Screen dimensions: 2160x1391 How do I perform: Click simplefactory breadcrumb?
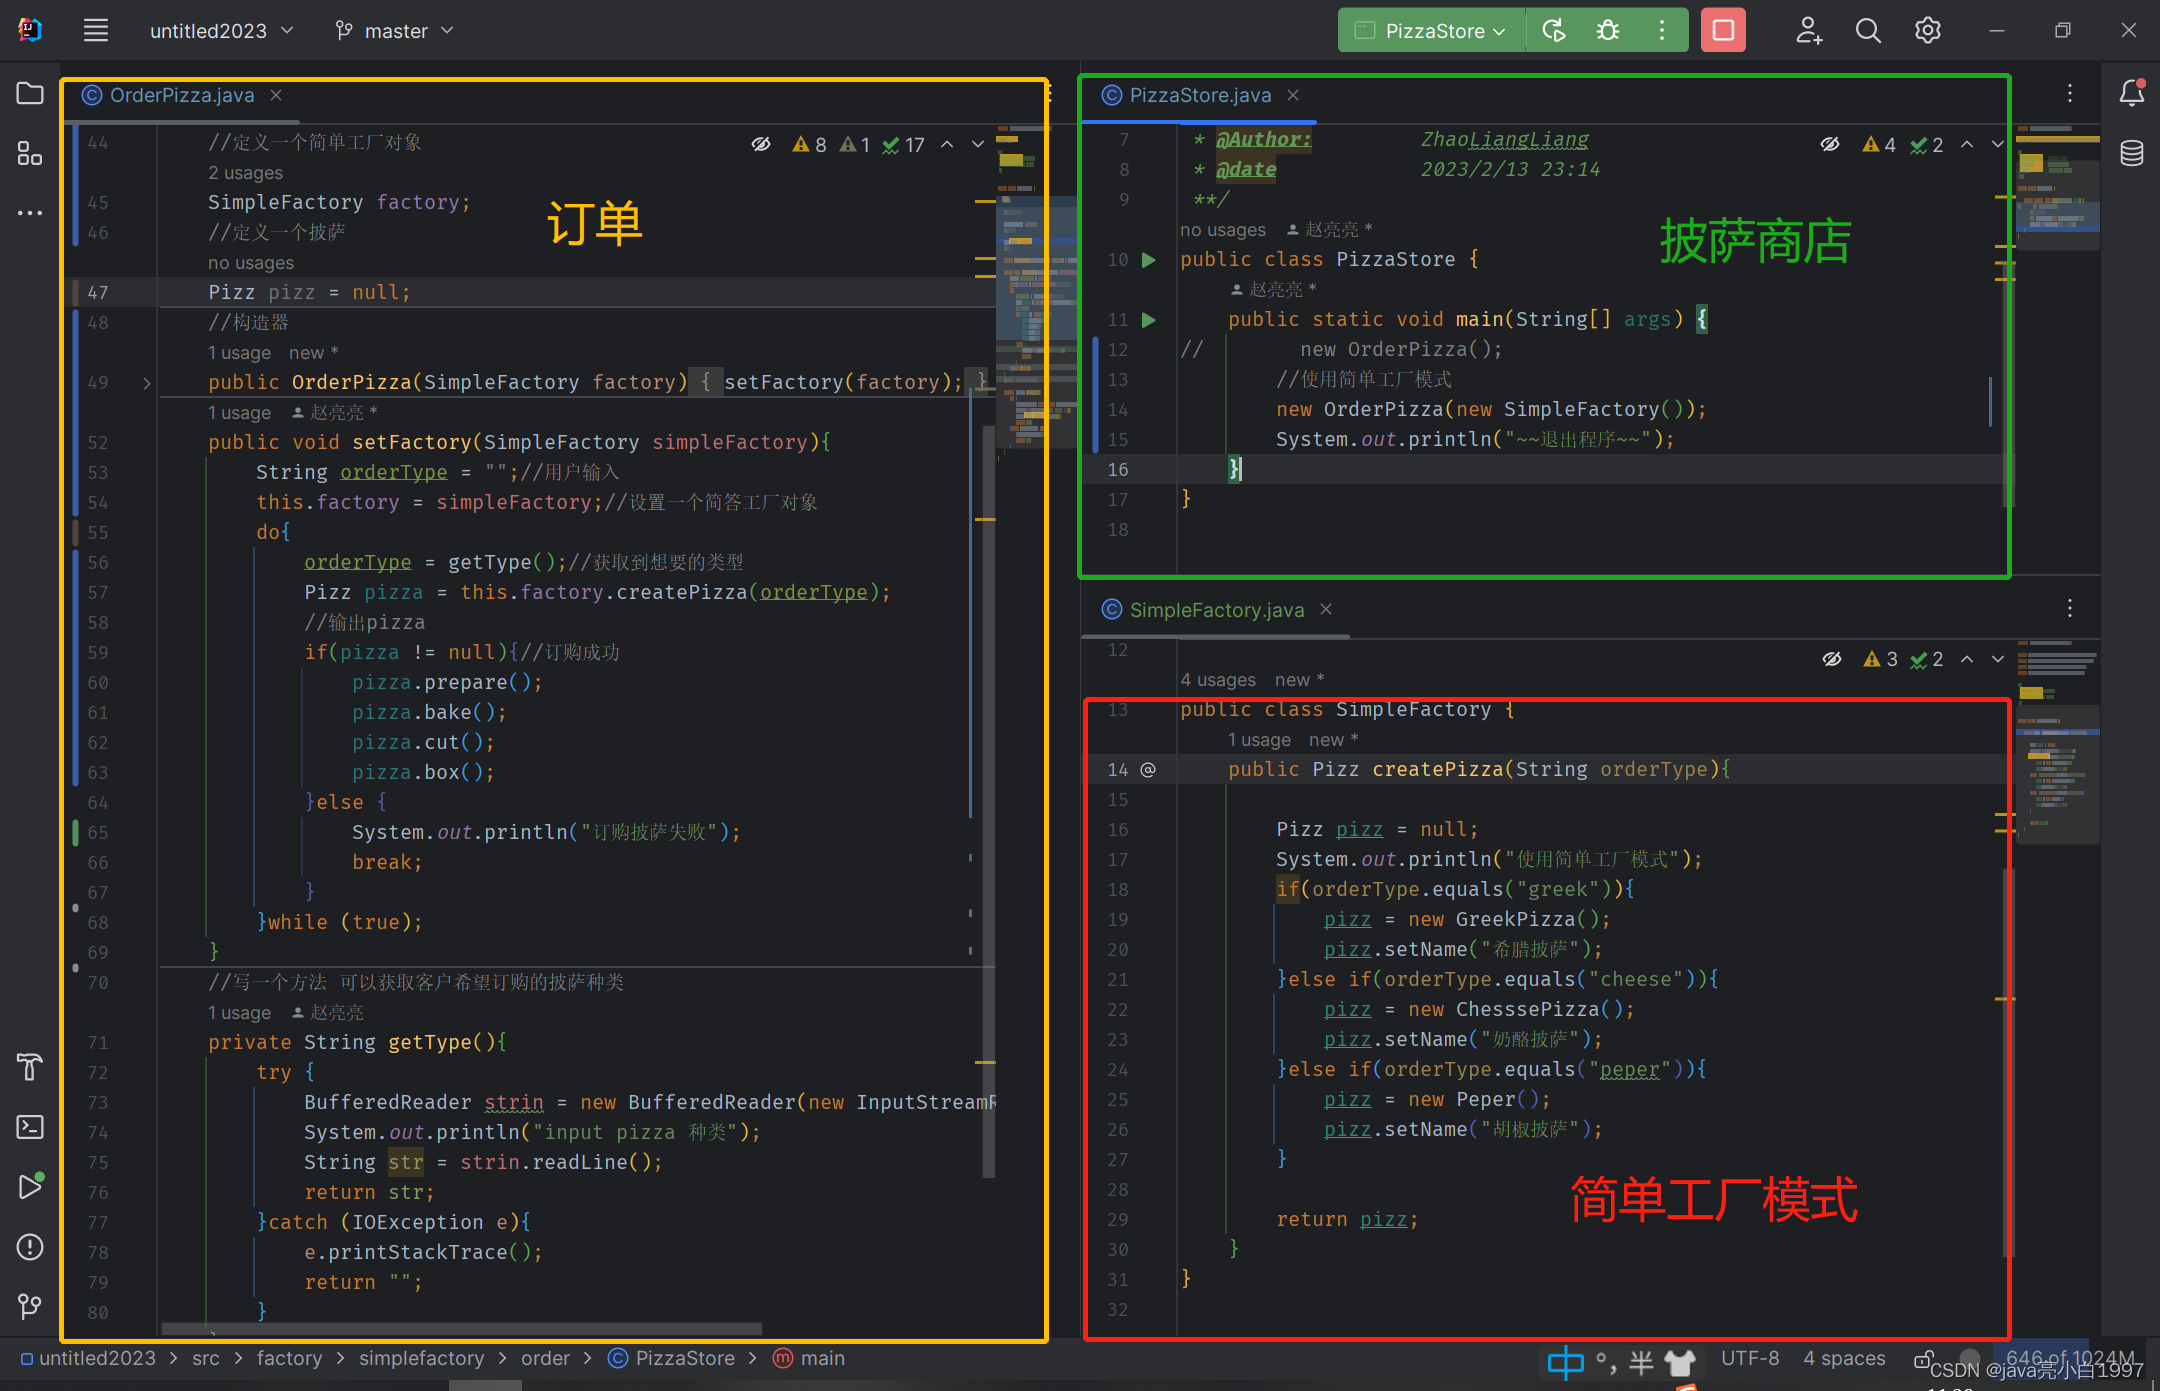[x=421, y=1358]
